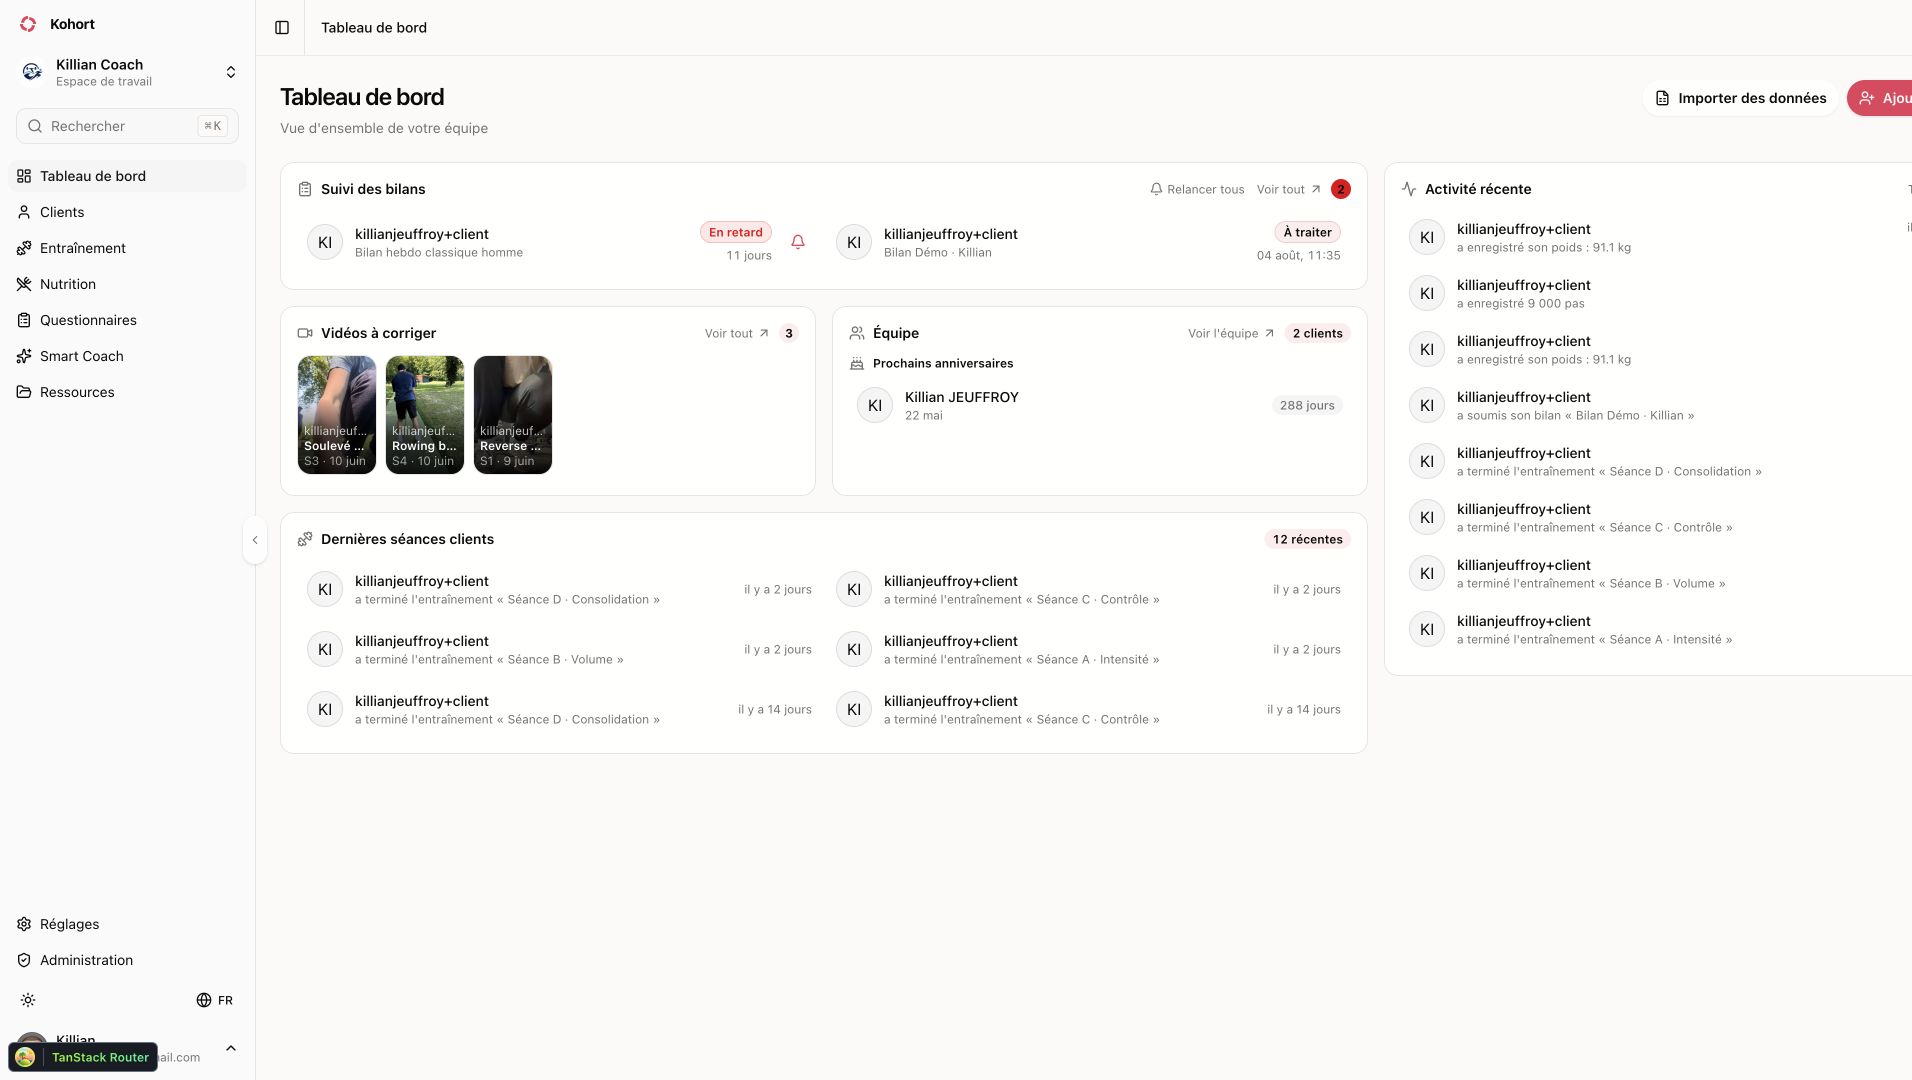Open the Reverse video thumbnail

513,415
